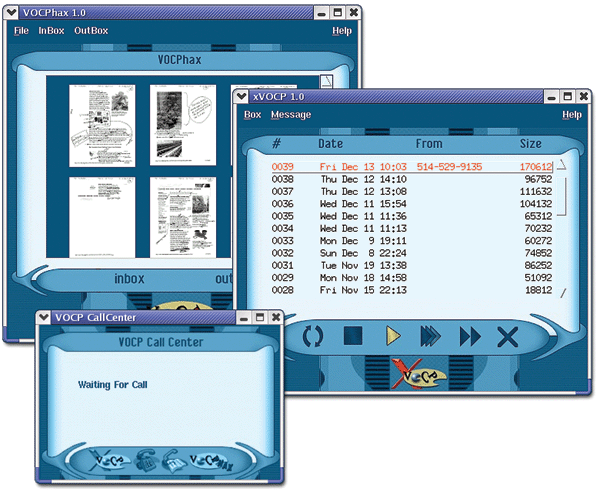Open the File menu in VOCPhax
The height and width of the screenshot is (495, 600).
click(21, 31)
